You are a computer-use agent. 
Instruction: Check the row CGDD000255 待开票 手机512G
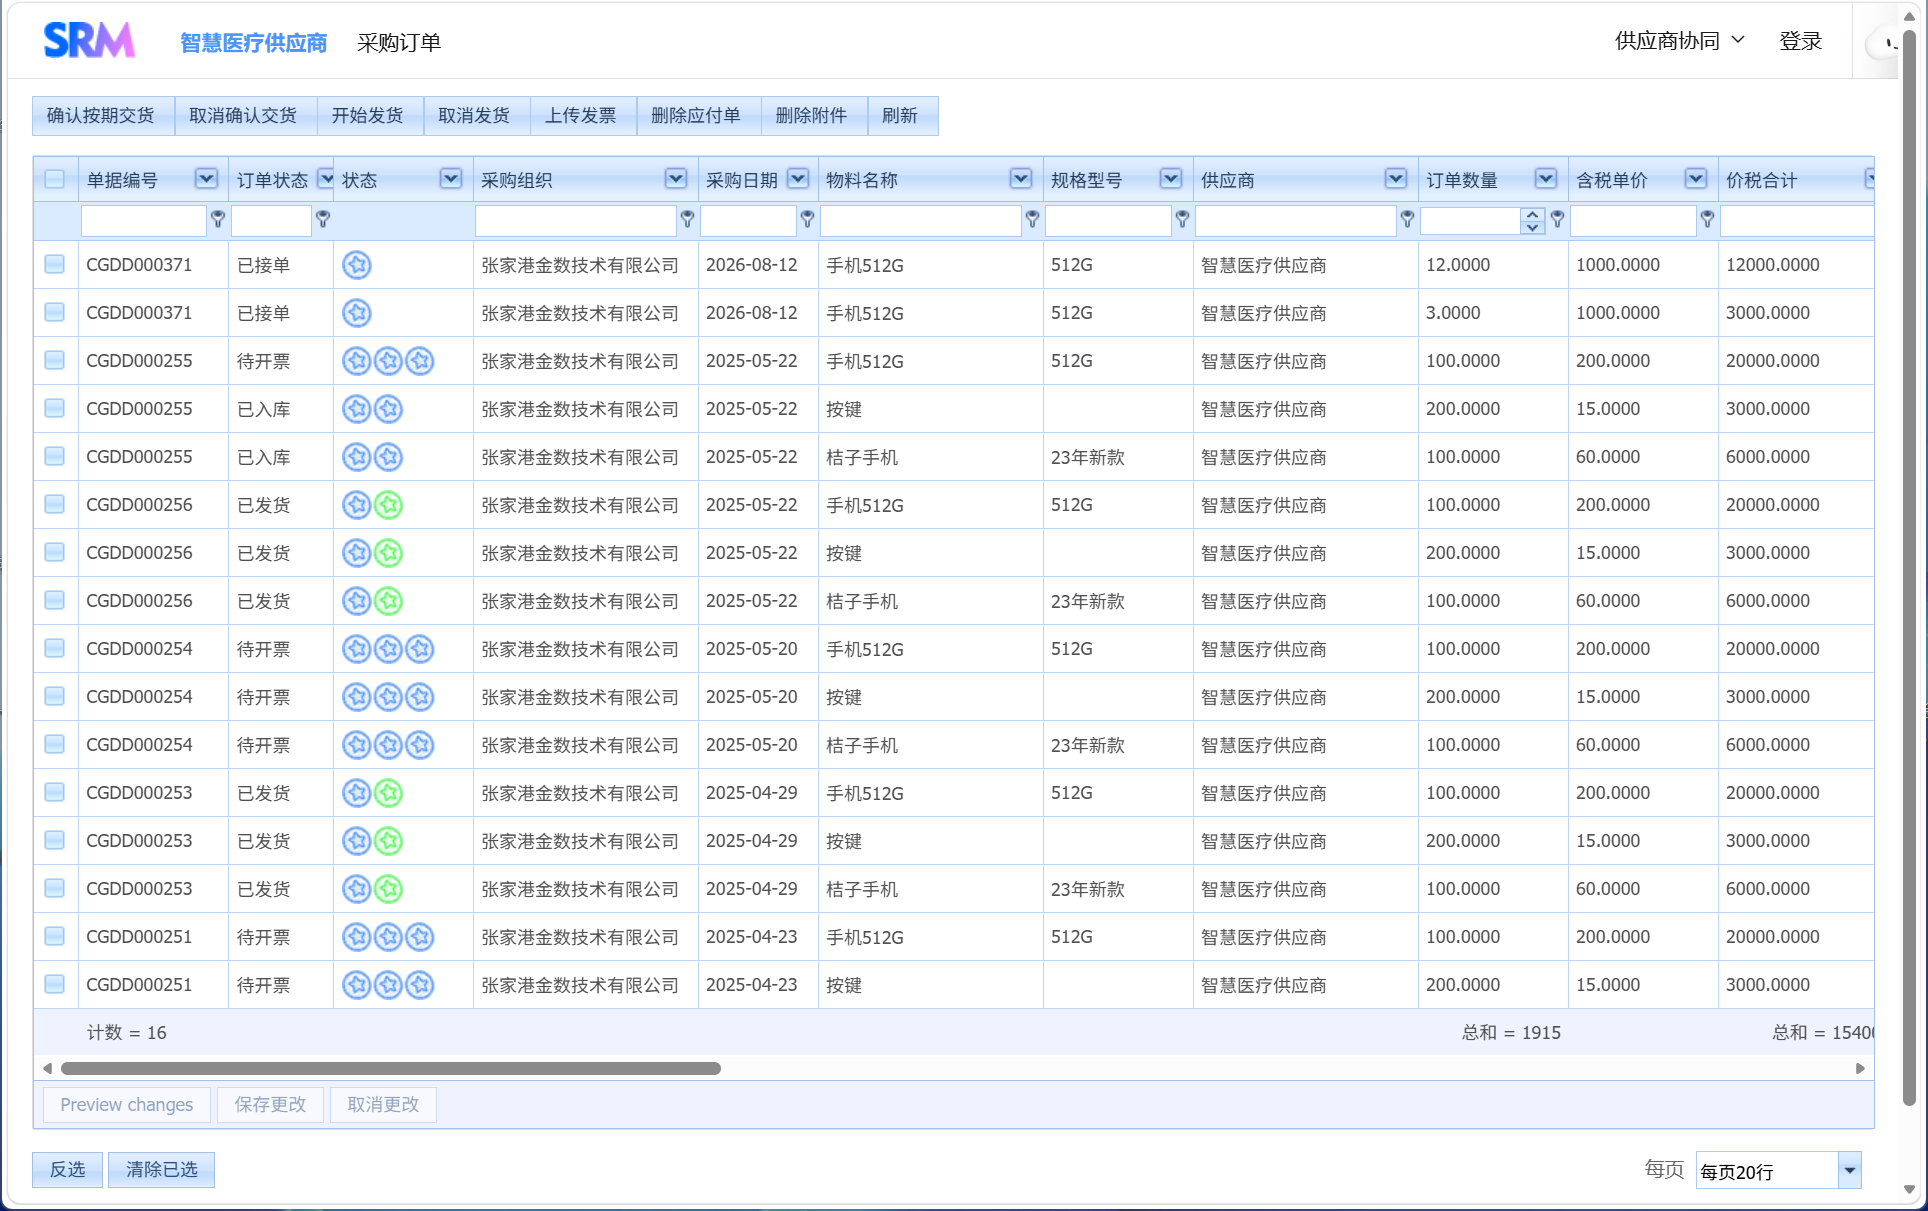pos(55,360)
